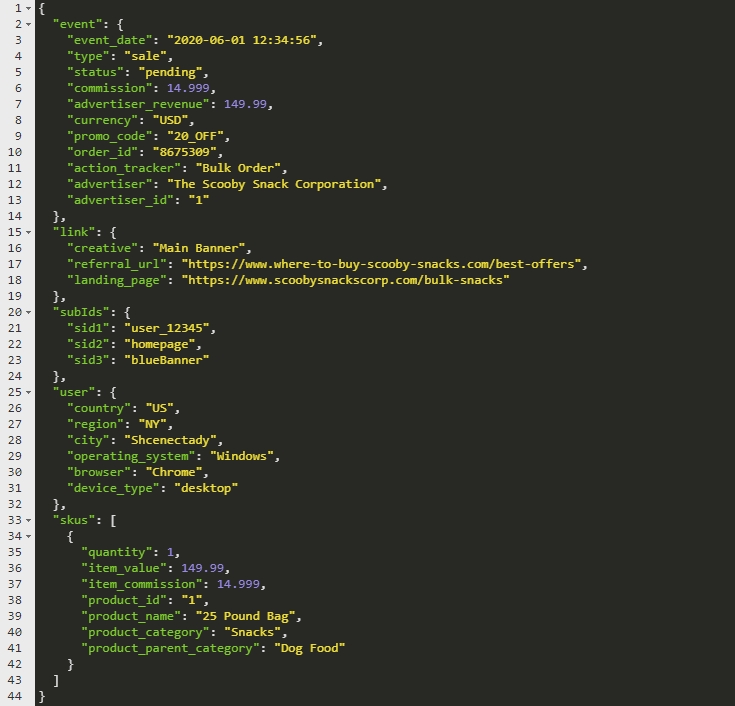Click "The Scooby Snack Corporation" value
Screen dimensions: 735x706
pos(274,184)
